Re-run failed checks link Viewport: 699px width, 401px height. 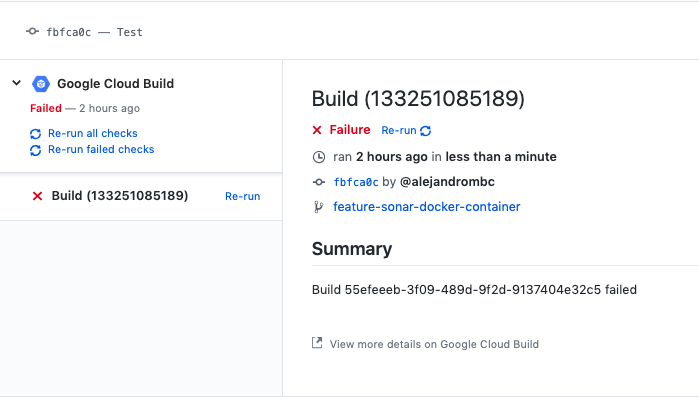101,149
